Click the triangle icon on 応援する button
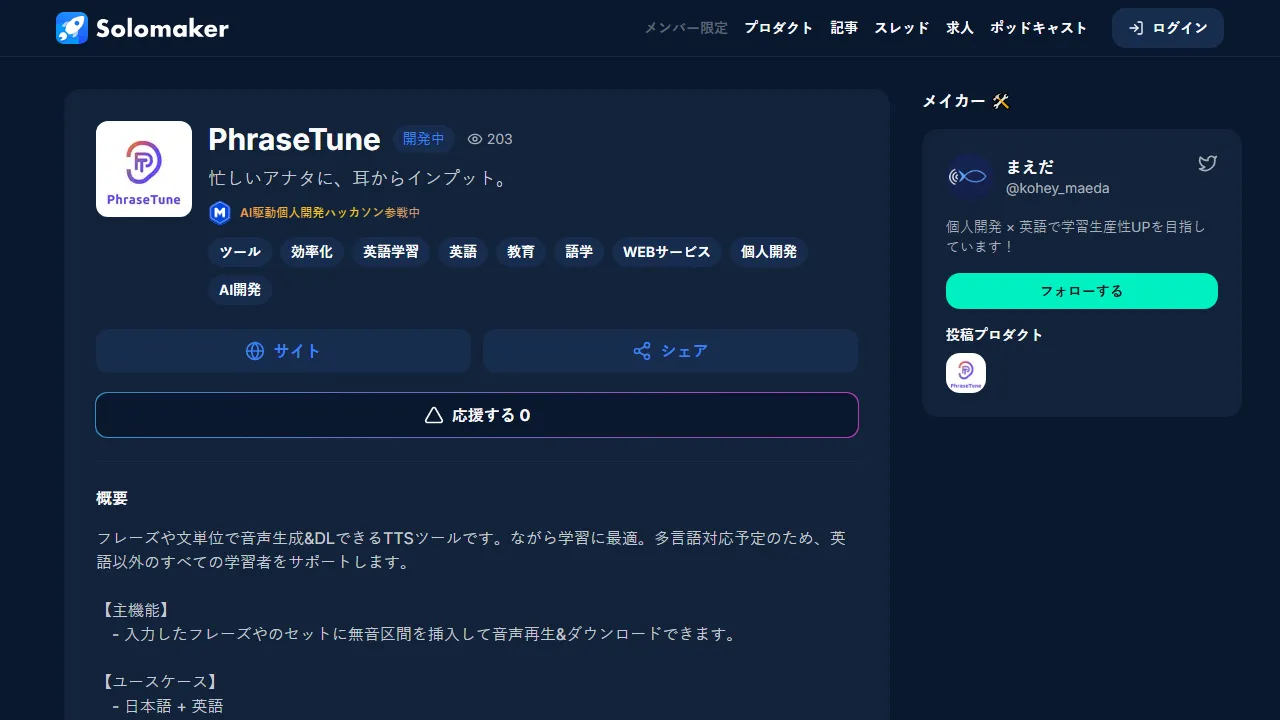This screenshot has height=720, width=1280. click(432, 414)
